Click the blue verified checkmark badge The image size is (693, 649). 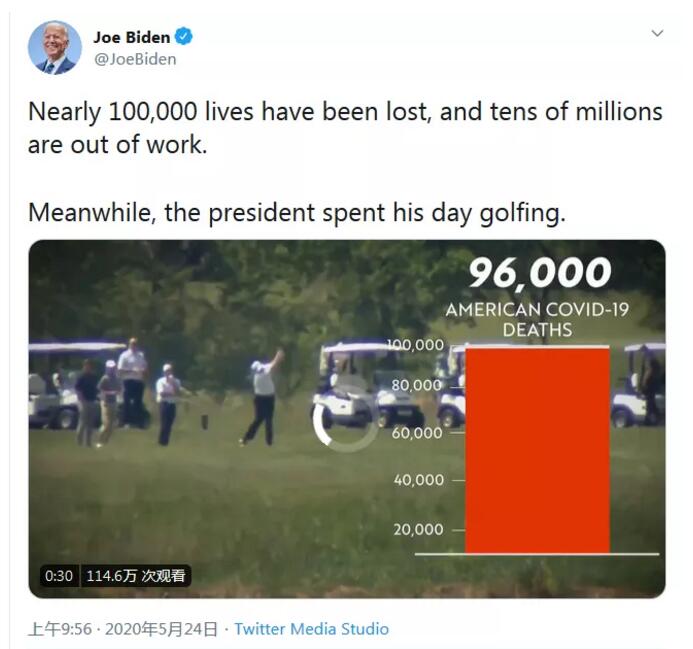coord(184,37)
